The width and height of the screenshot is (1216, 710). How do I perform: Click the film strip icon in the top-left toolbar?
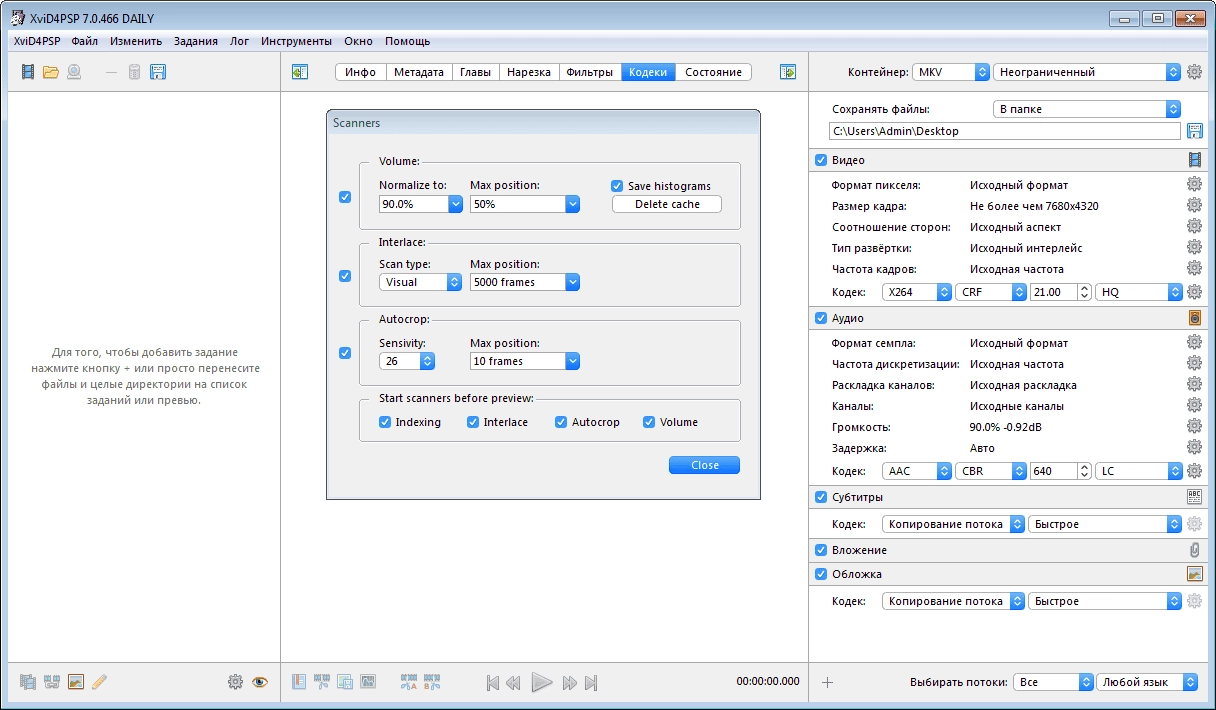(x=27, y=72)
